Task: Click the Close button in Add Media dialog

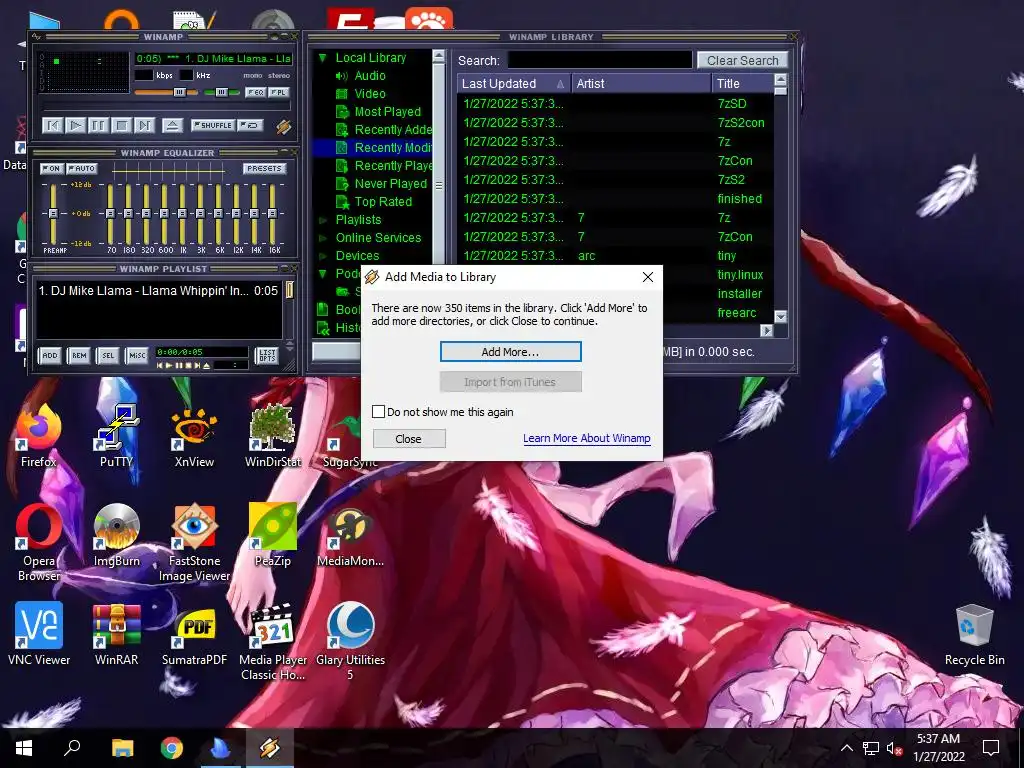Action: pos(409,439)
